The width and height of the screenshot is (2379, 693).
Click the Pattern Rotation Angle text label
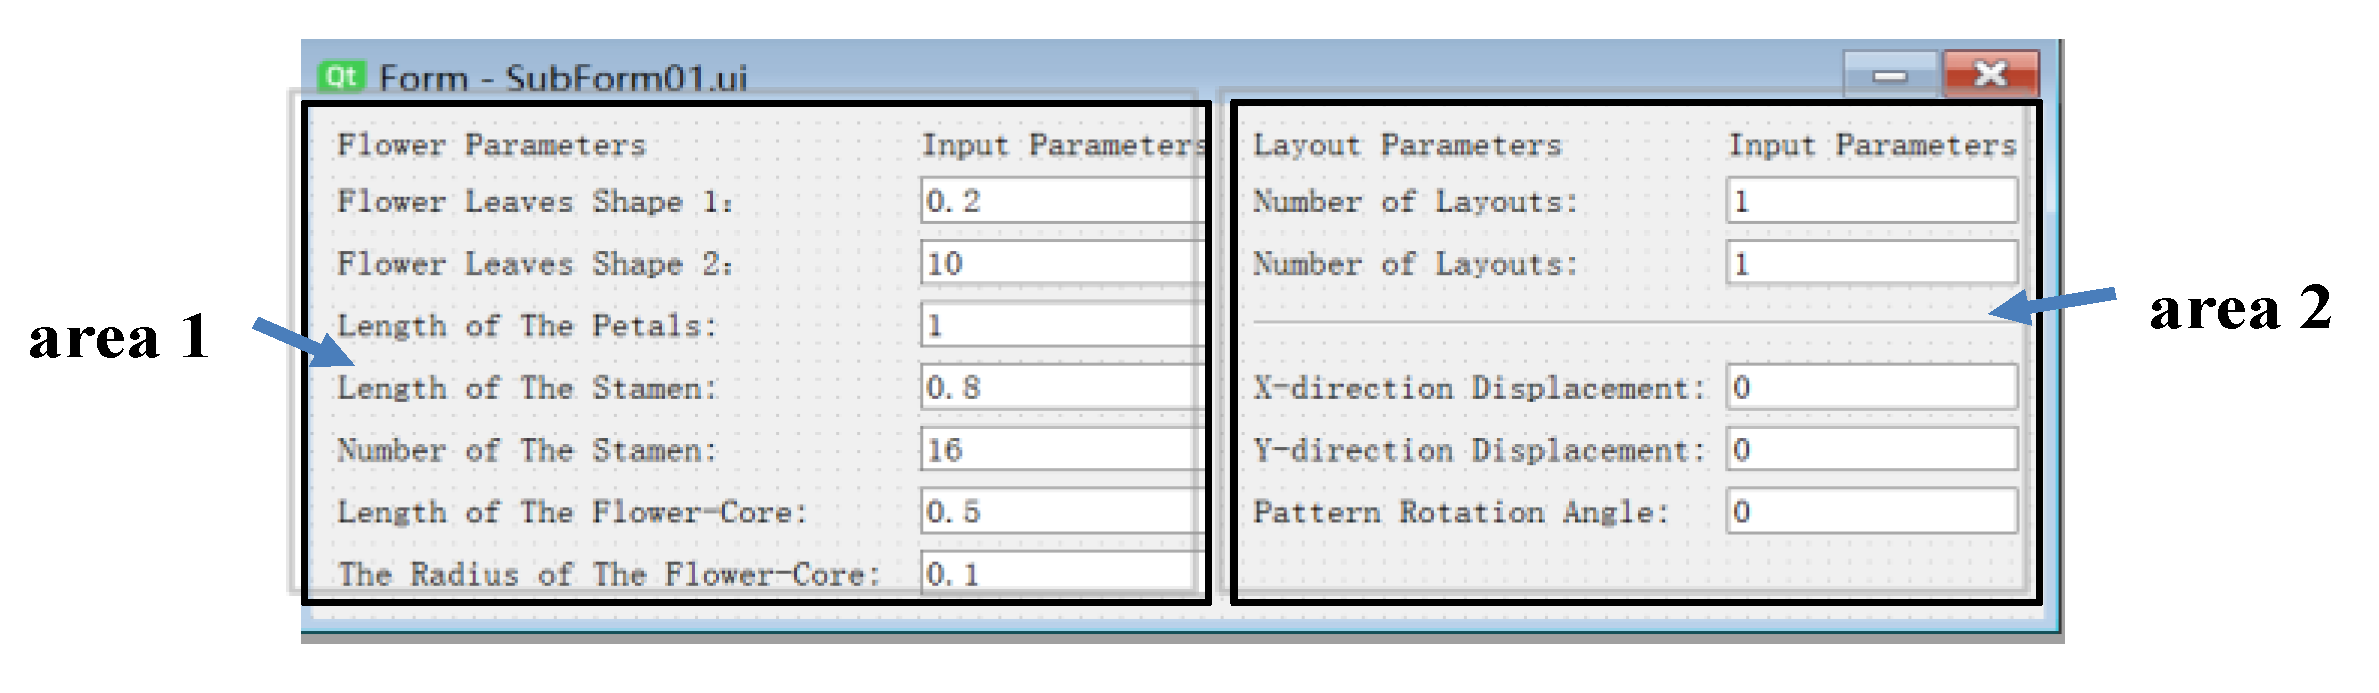(x=1460, y=513)
